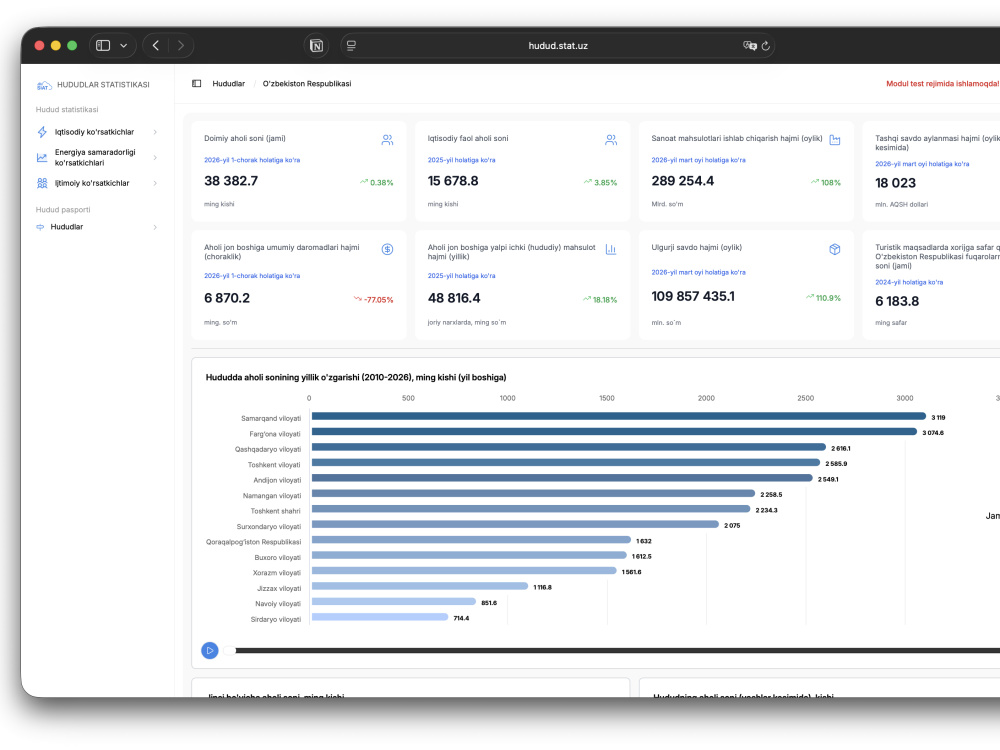Toggle the browser sidebar icon
The width and height of the screenshot is (1000, 750).
[x=103, y=45]
